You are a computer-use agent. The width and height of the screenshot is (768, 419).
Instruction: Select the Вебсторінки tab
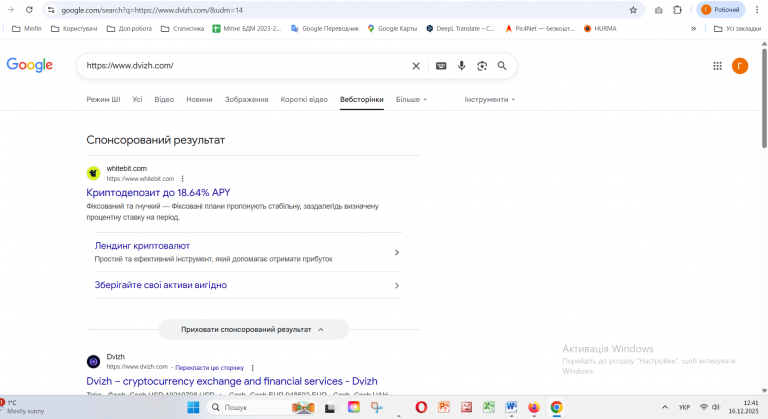361,99
